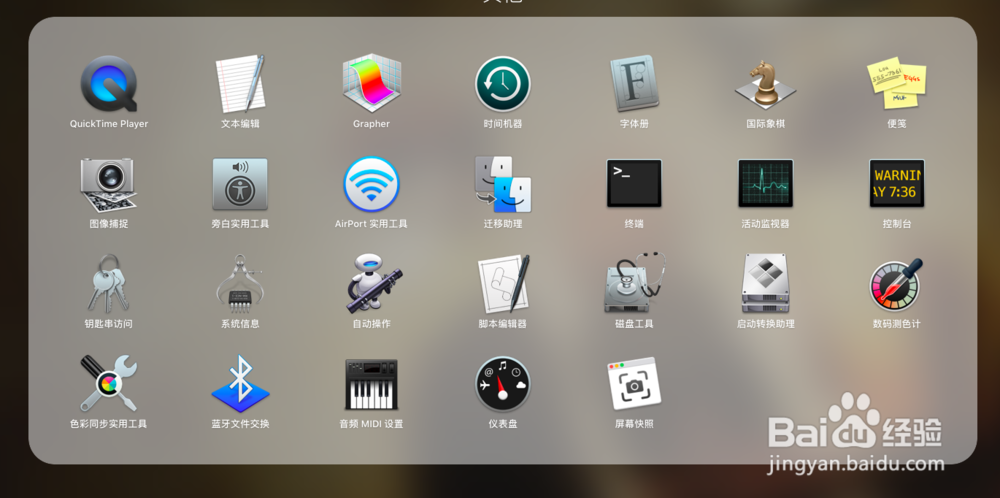This screenshot has height=498, width=1000.
Task: Launch 屏幕快照 Screenshot app icon
Action: [x=634, y=383]
